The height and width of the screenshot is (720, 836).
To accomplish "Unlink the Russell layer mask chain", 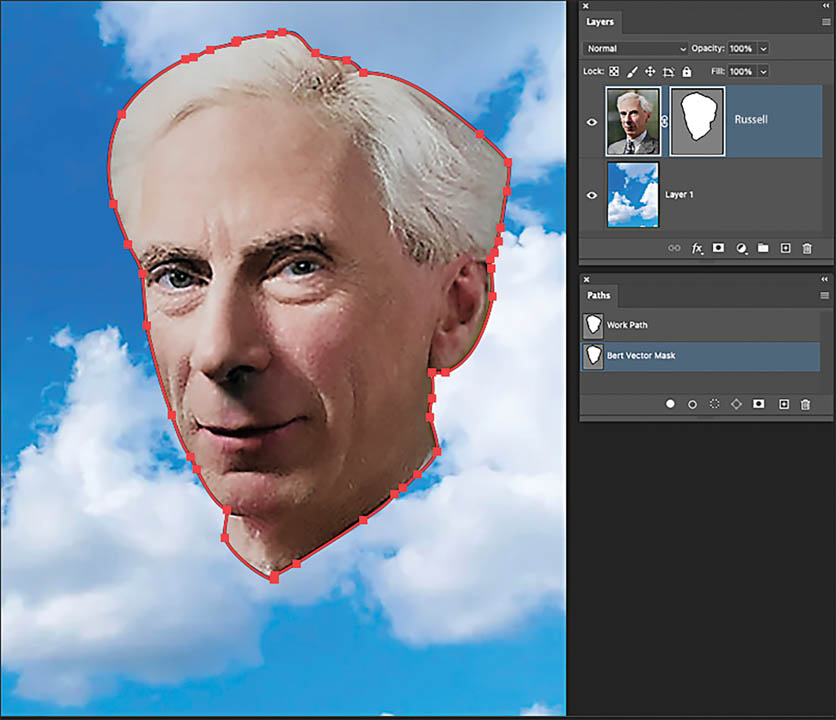I will point(665,122).
